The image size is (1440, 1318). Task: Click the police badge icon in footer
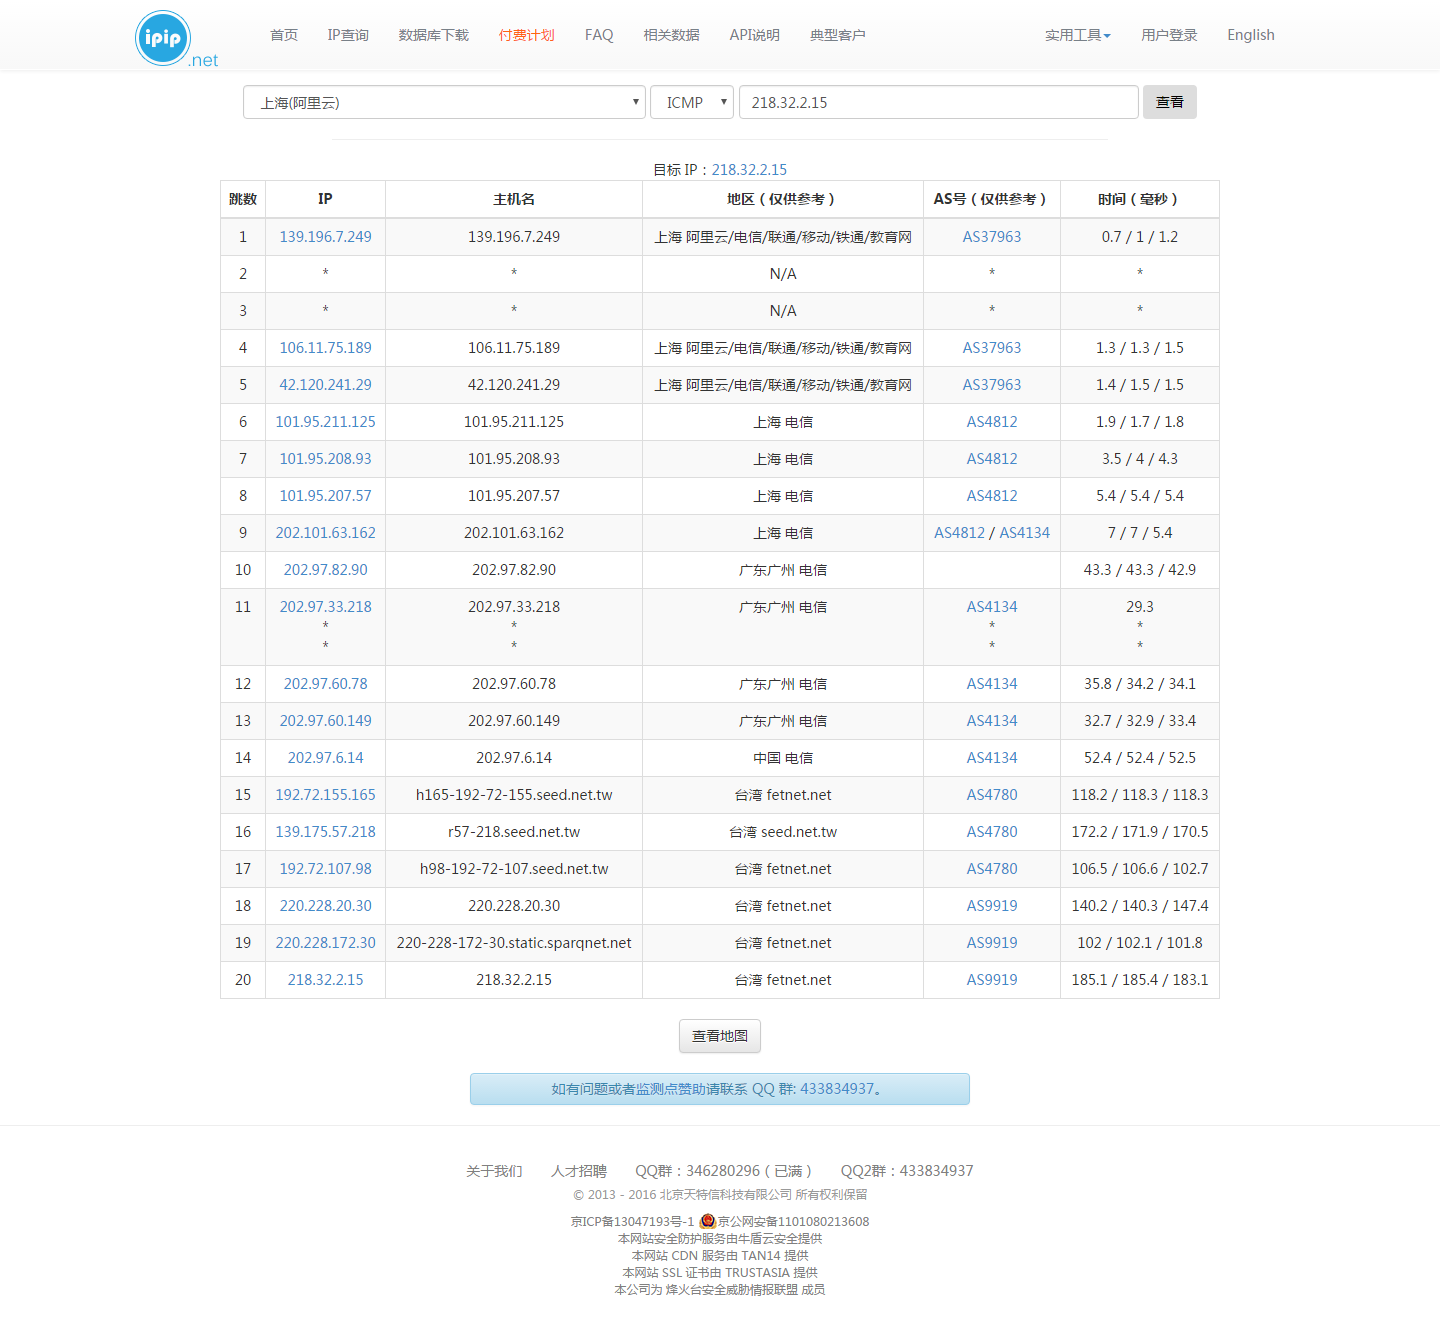tap(707, 1221)
